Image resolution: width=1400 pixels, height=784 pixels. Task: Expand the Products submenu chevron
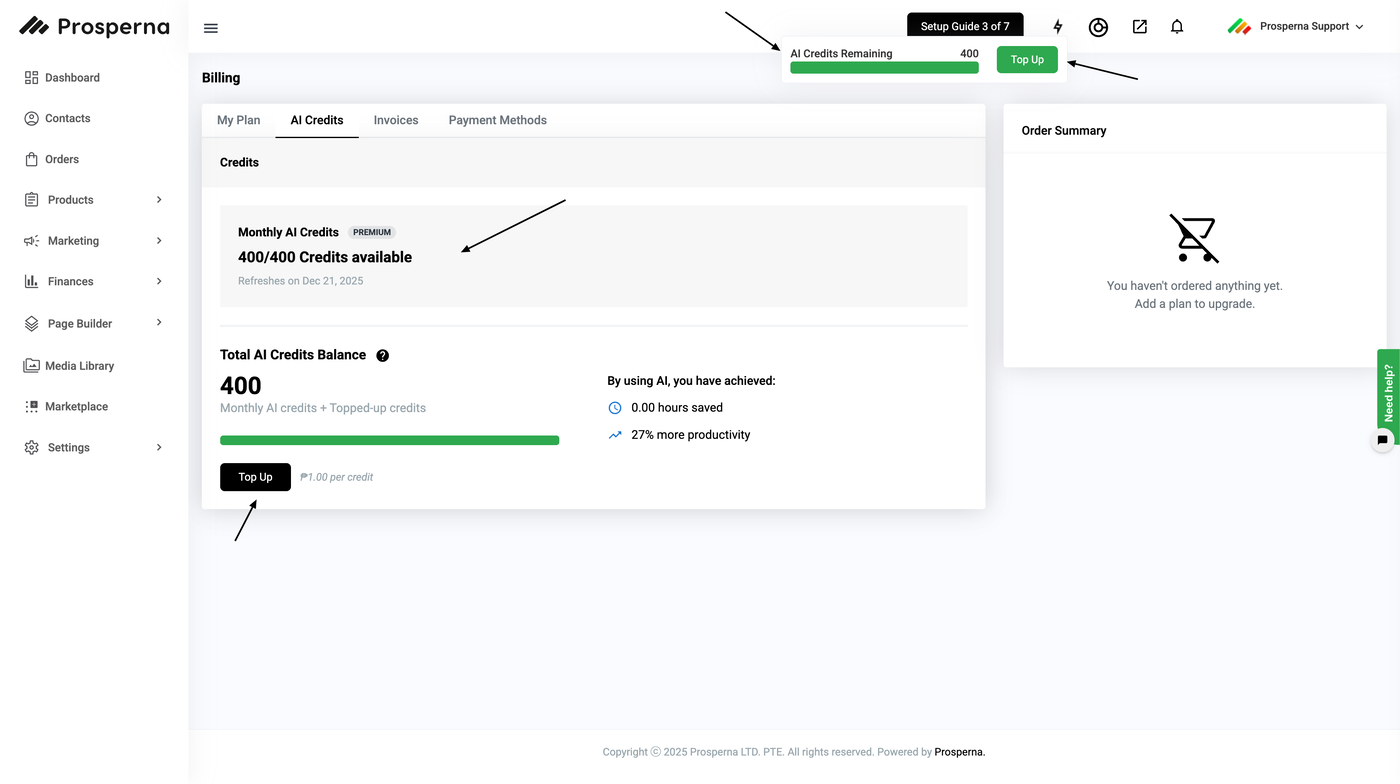pyautogui.click(x=159, y=200)
